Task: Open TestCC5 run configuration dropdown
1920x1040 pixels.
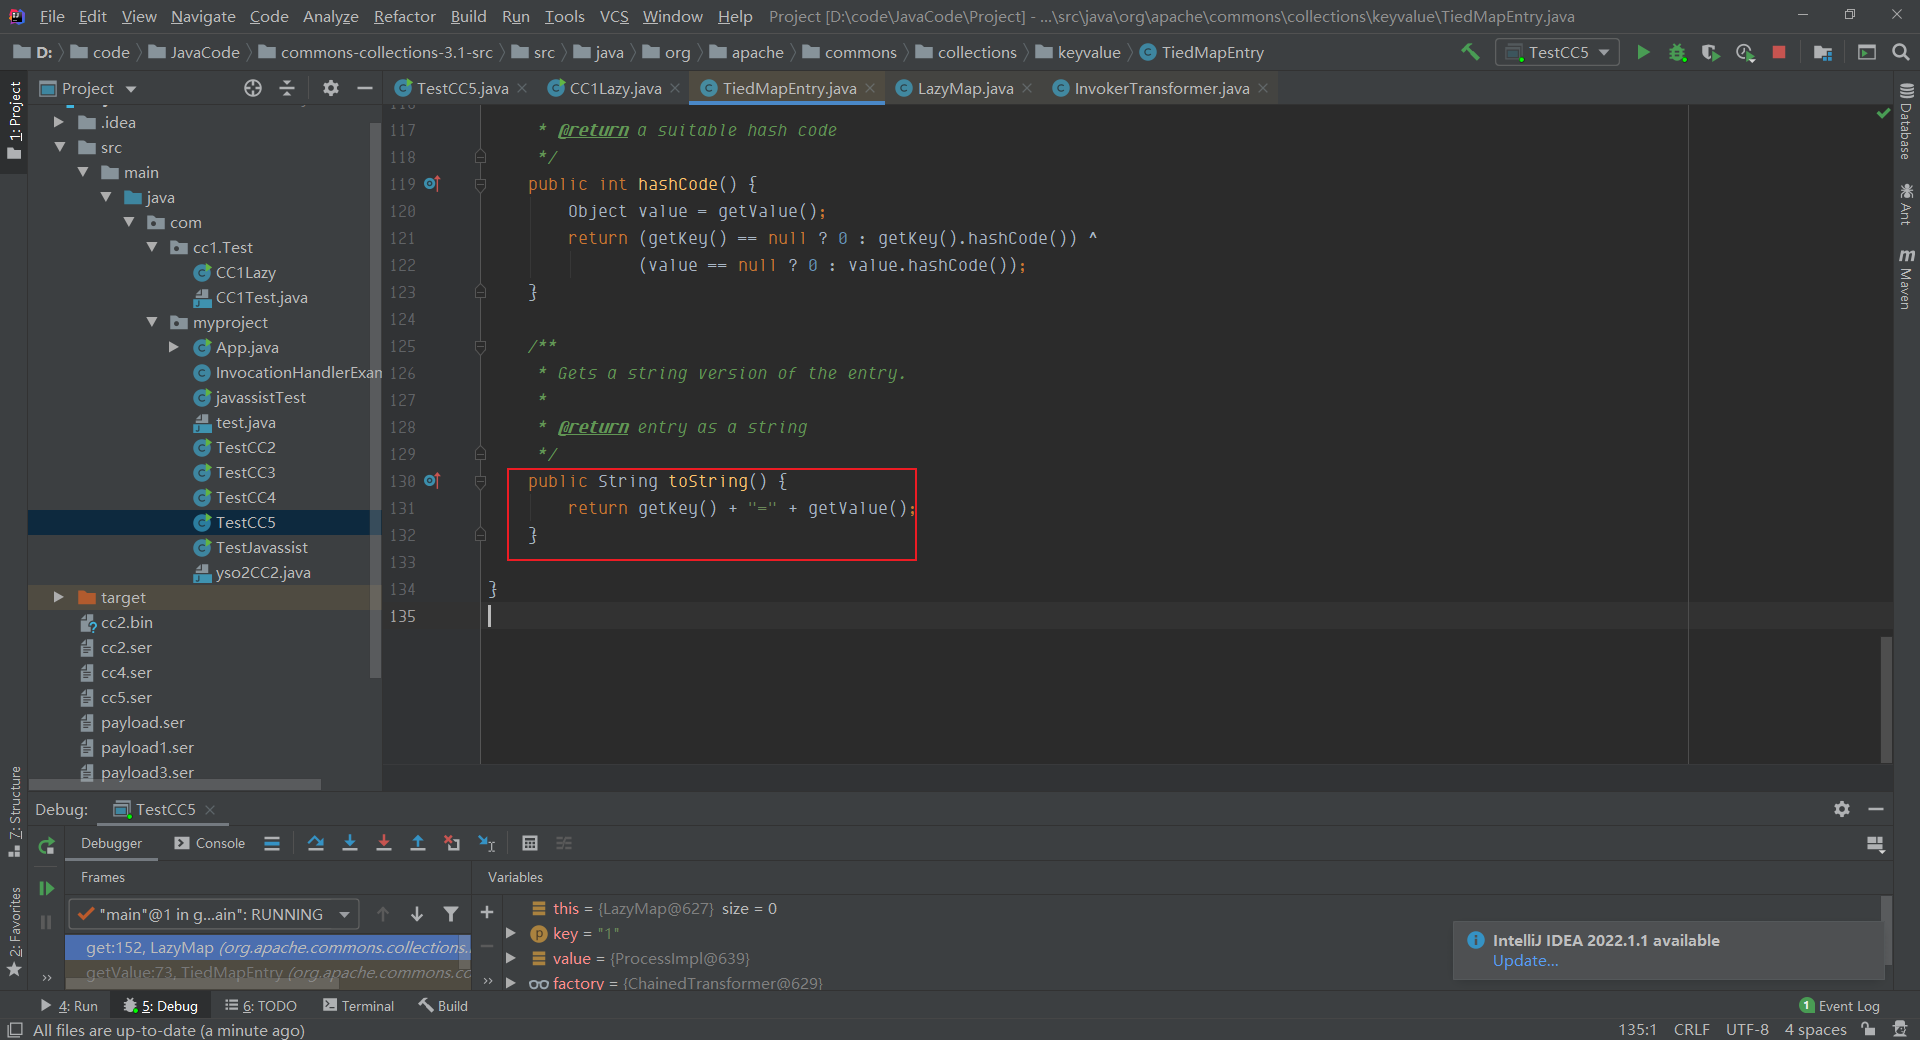Action: 1557,52
